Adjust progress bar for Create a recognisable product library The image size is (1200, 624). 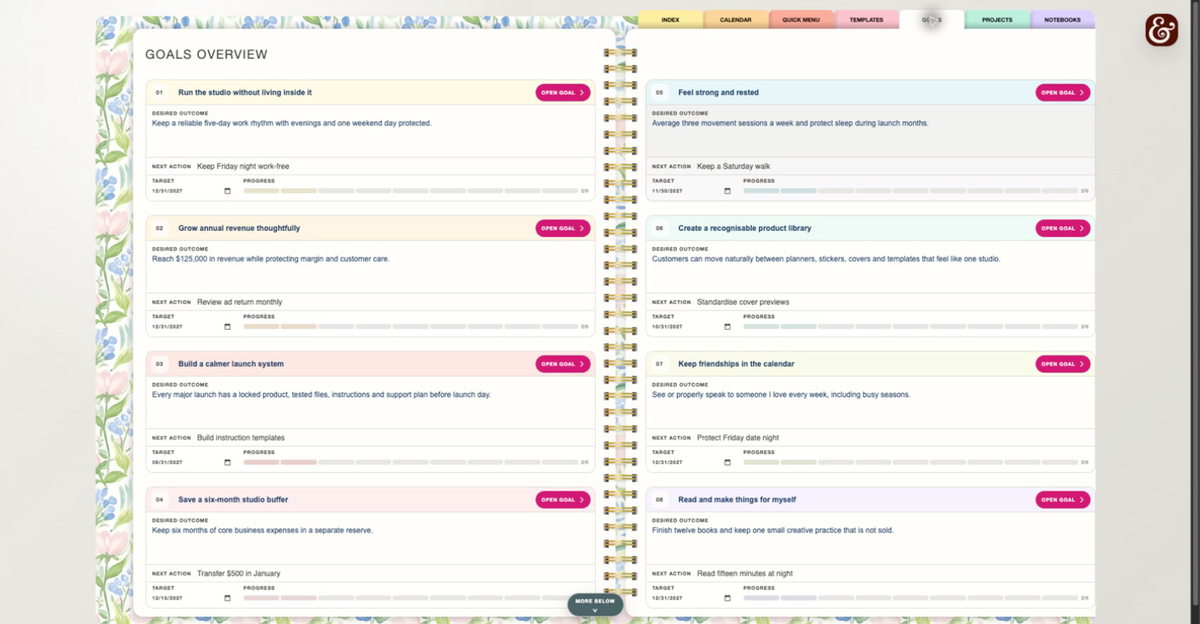click(910, 326)
